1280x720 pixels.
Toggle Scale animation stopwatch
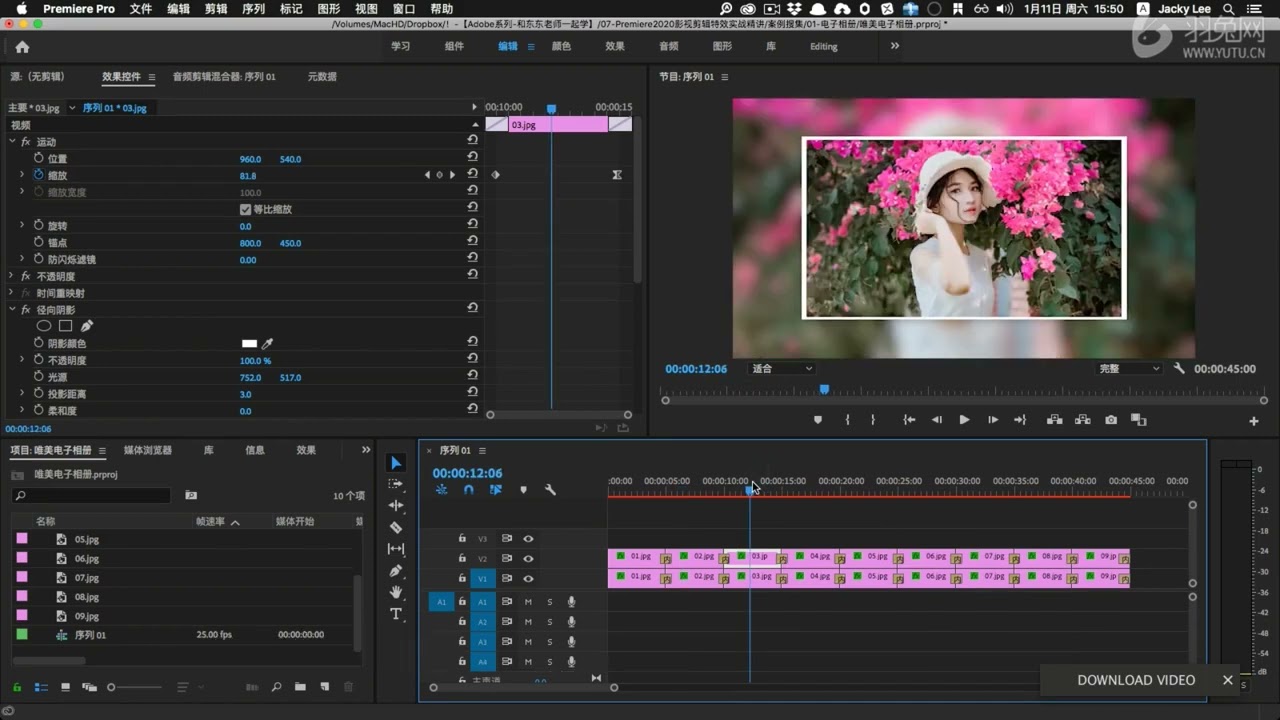point(39,175)
